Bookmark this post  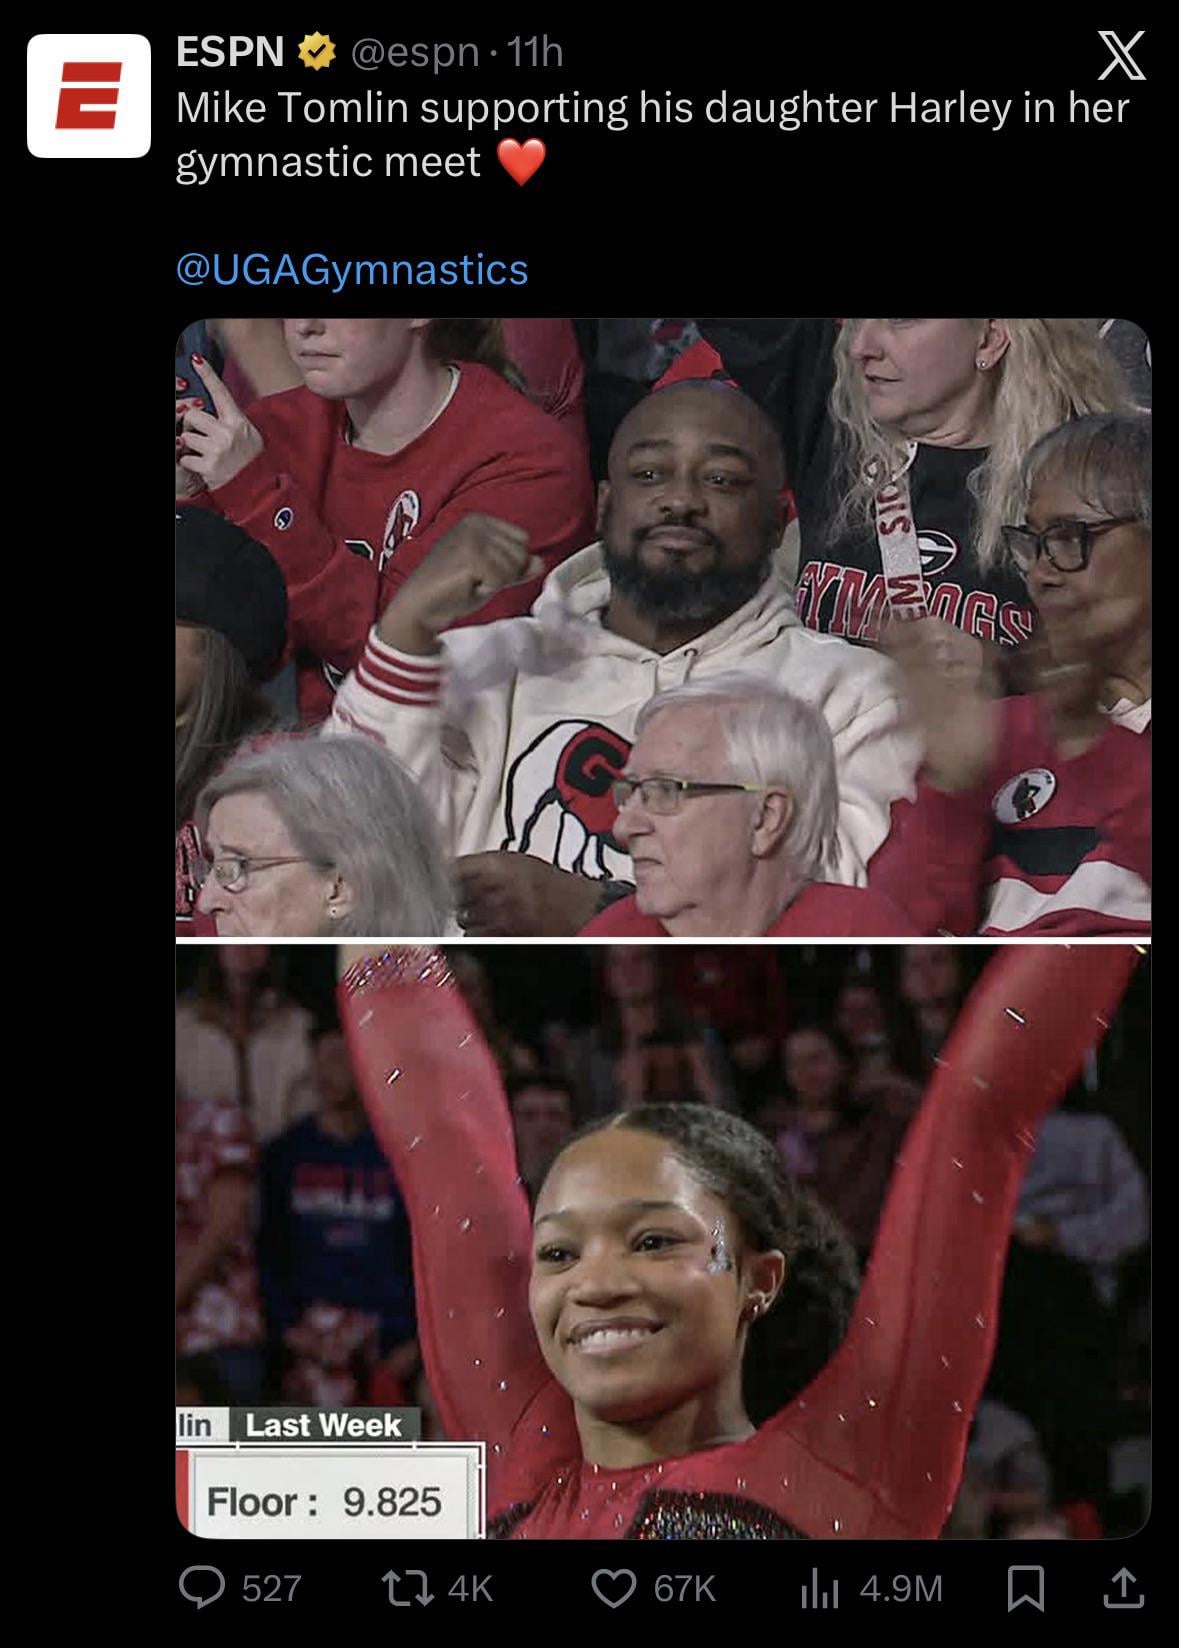(x=1025, y=1588)
